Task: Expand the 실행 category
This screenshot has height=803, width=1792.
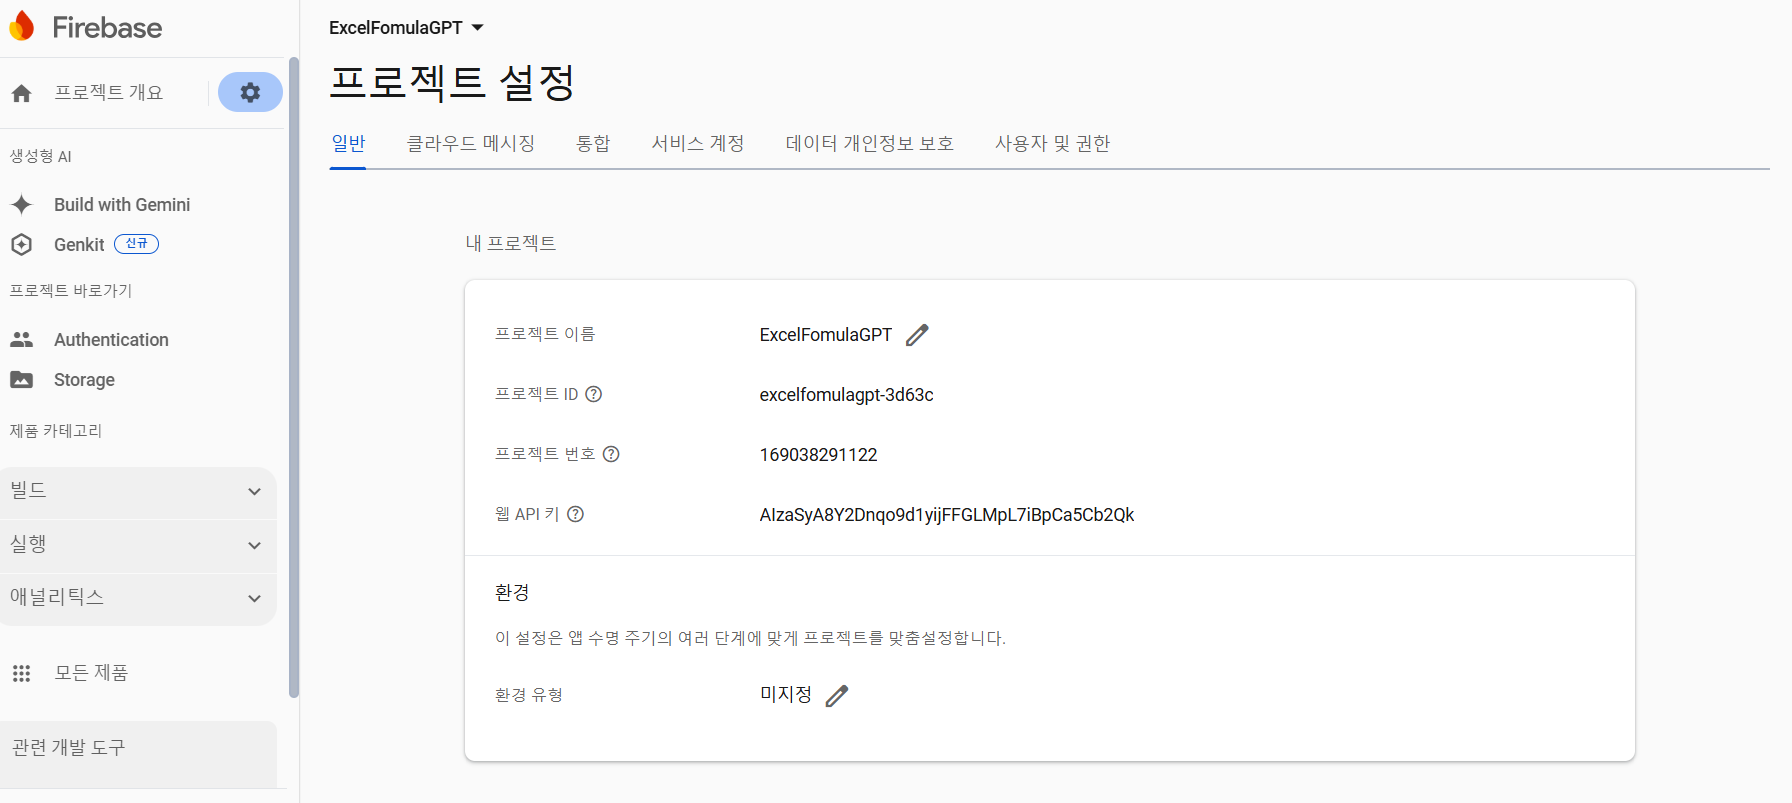Action: click(138, 545)
